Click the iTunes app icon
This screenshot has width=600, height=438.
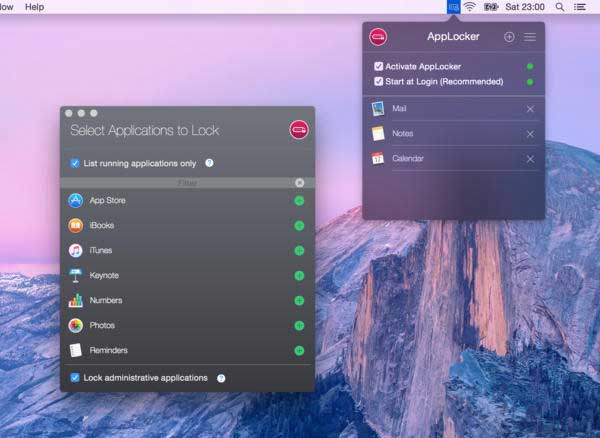[76, 251]
